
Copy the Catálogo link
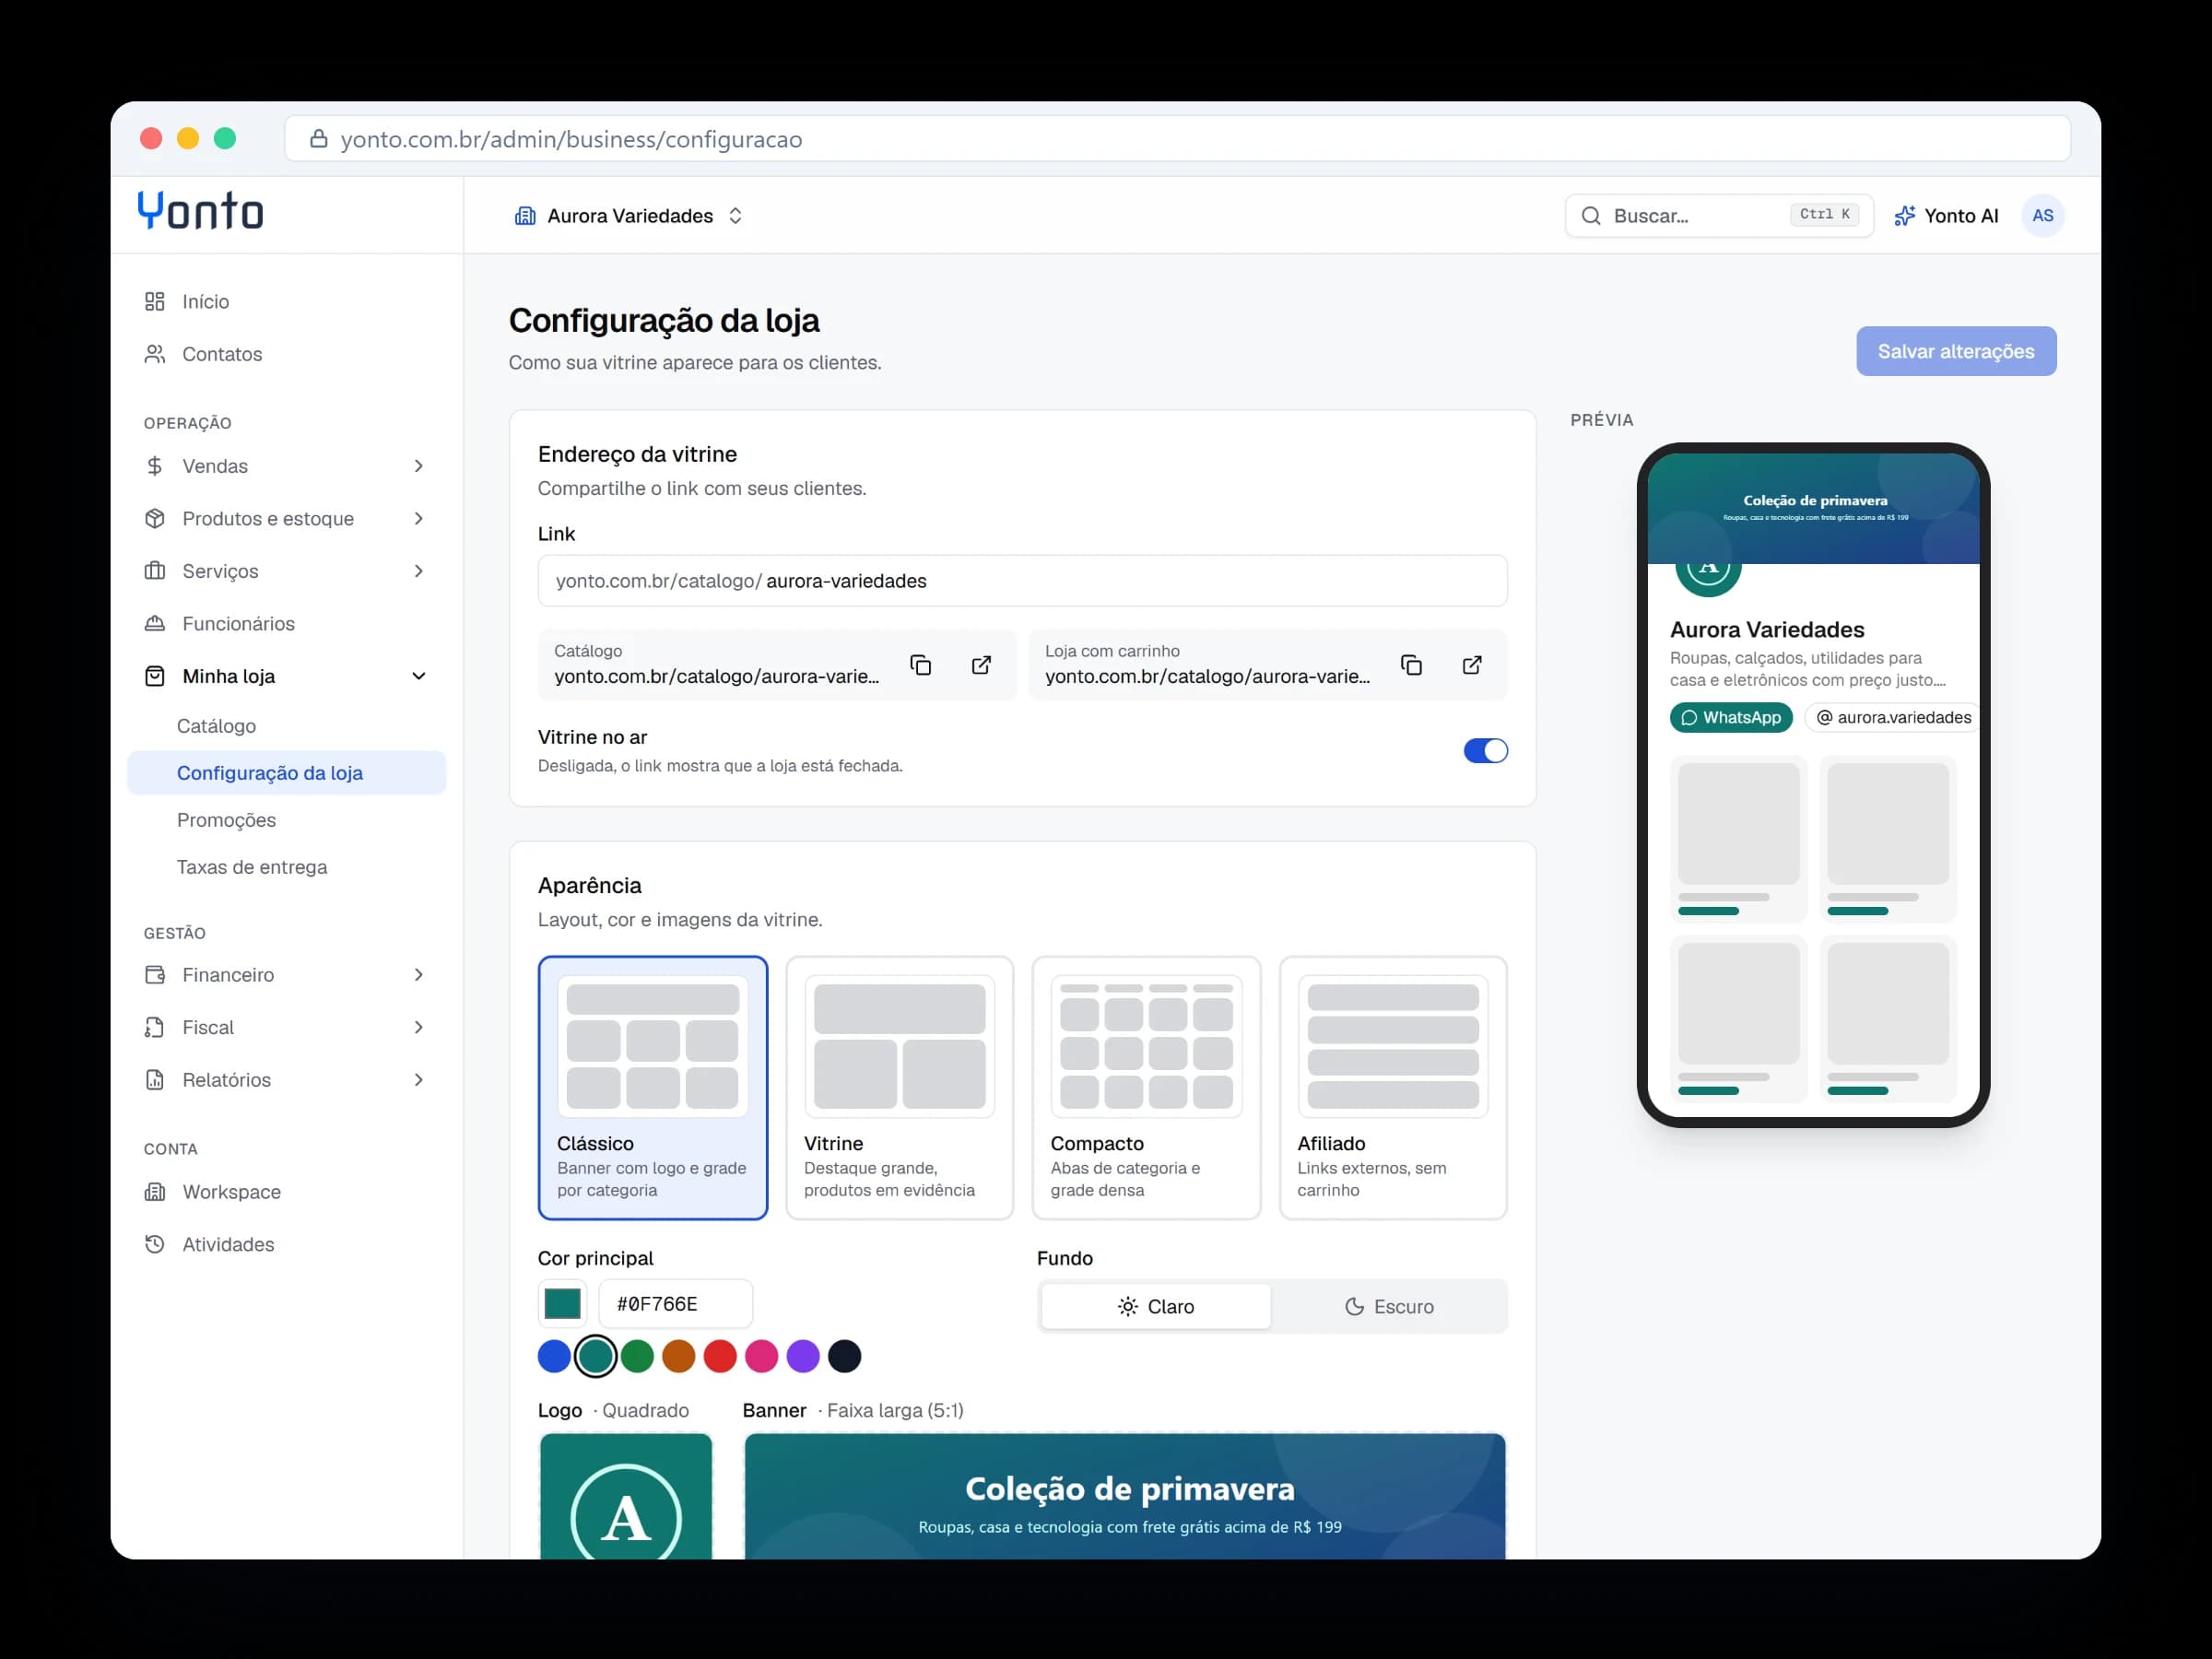coord(920,665)
